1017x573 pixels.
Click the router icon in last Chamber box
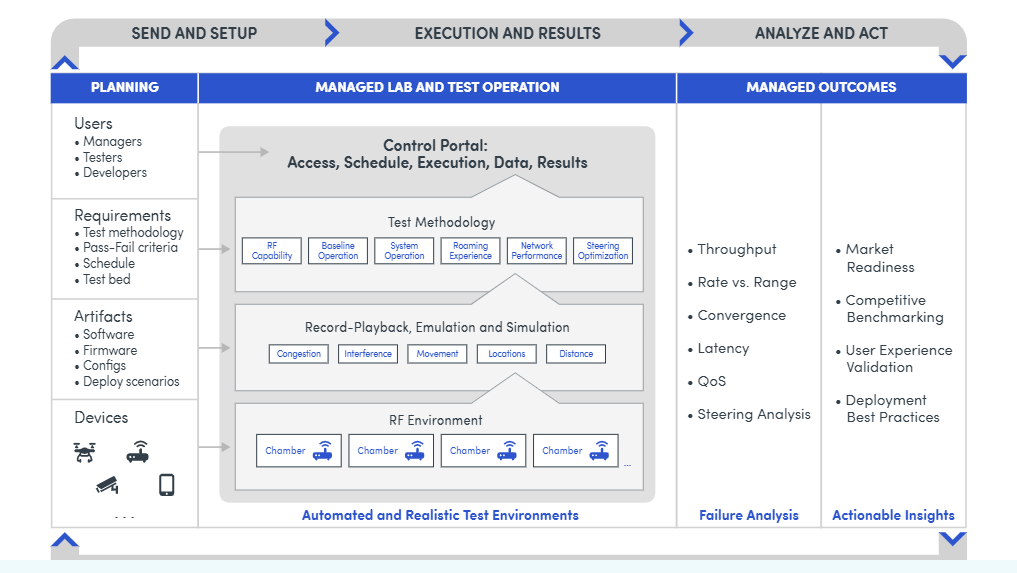click(x=599, y=450)
